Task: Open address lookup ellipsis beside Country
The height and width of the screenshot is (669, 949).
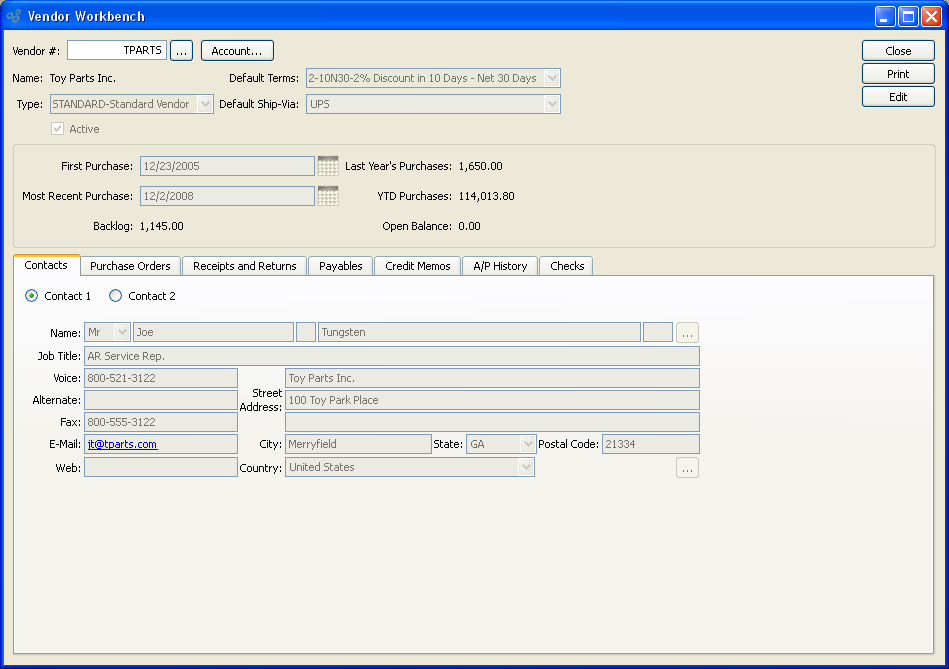Action: (x=687, y=468)
